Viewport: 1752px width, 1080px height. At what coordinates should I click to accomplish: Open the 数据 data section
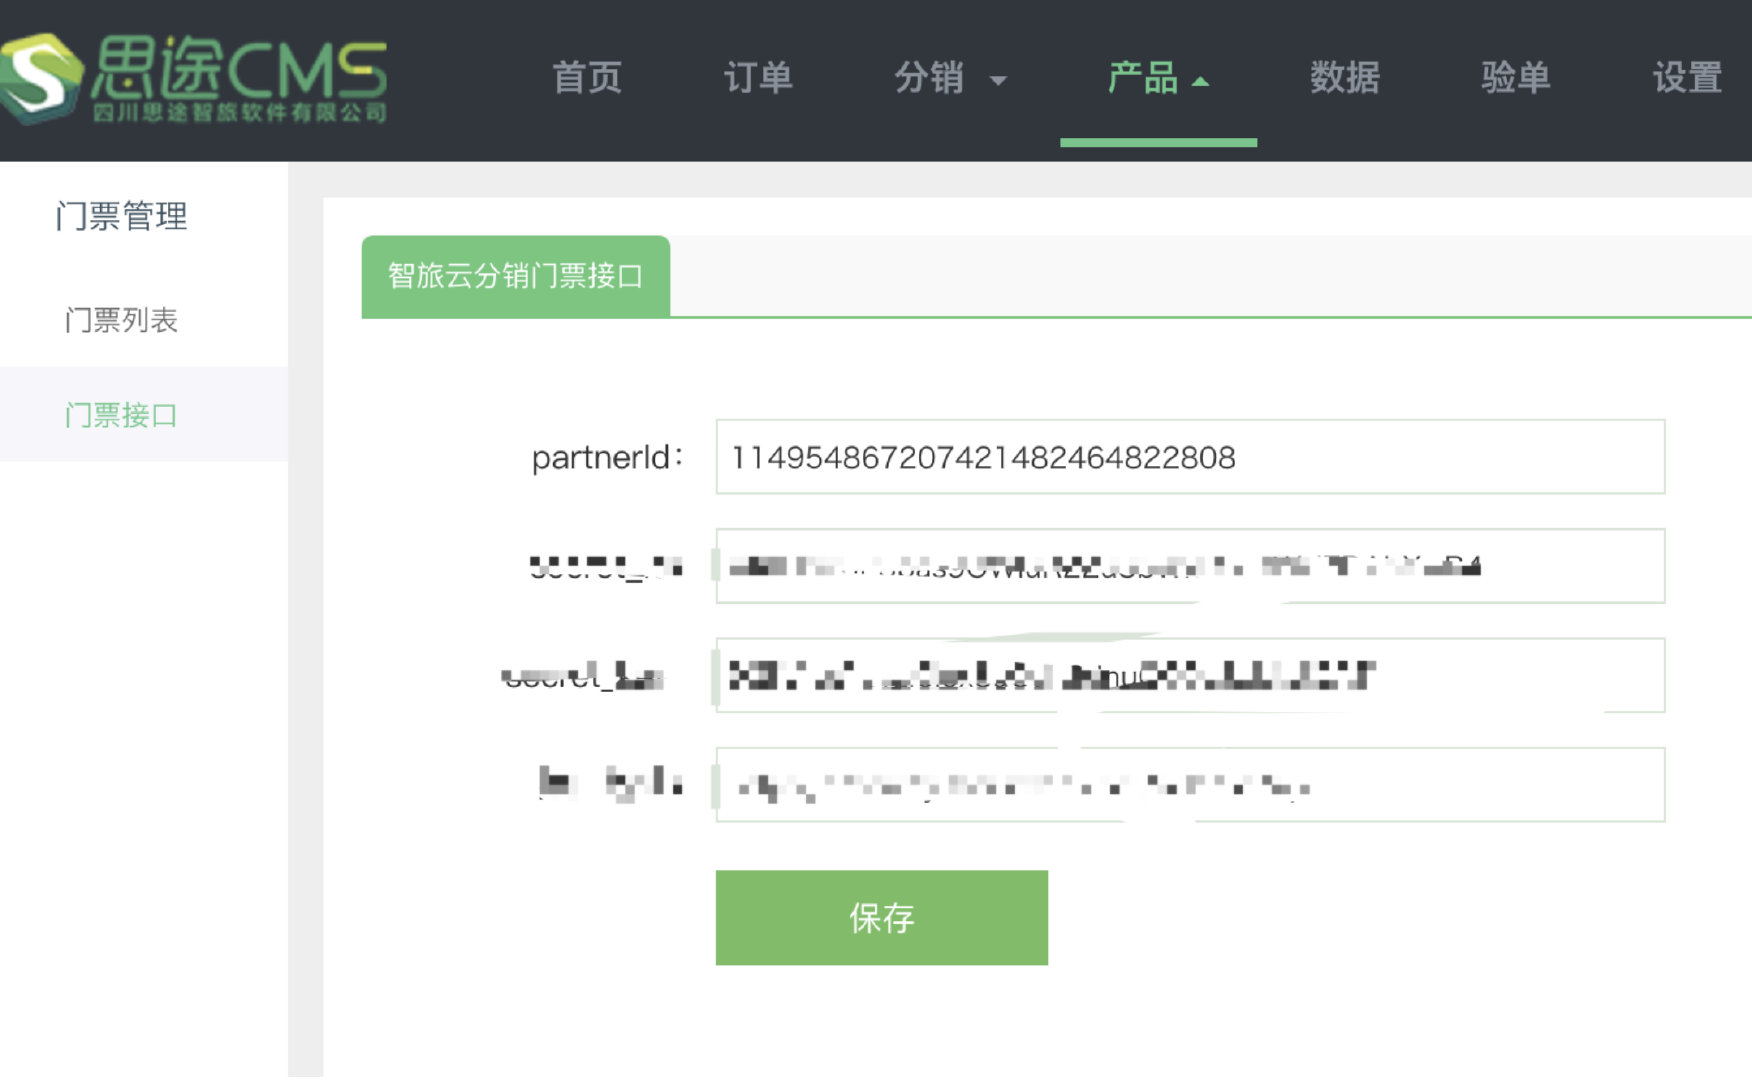click(x=1345, y=78)
